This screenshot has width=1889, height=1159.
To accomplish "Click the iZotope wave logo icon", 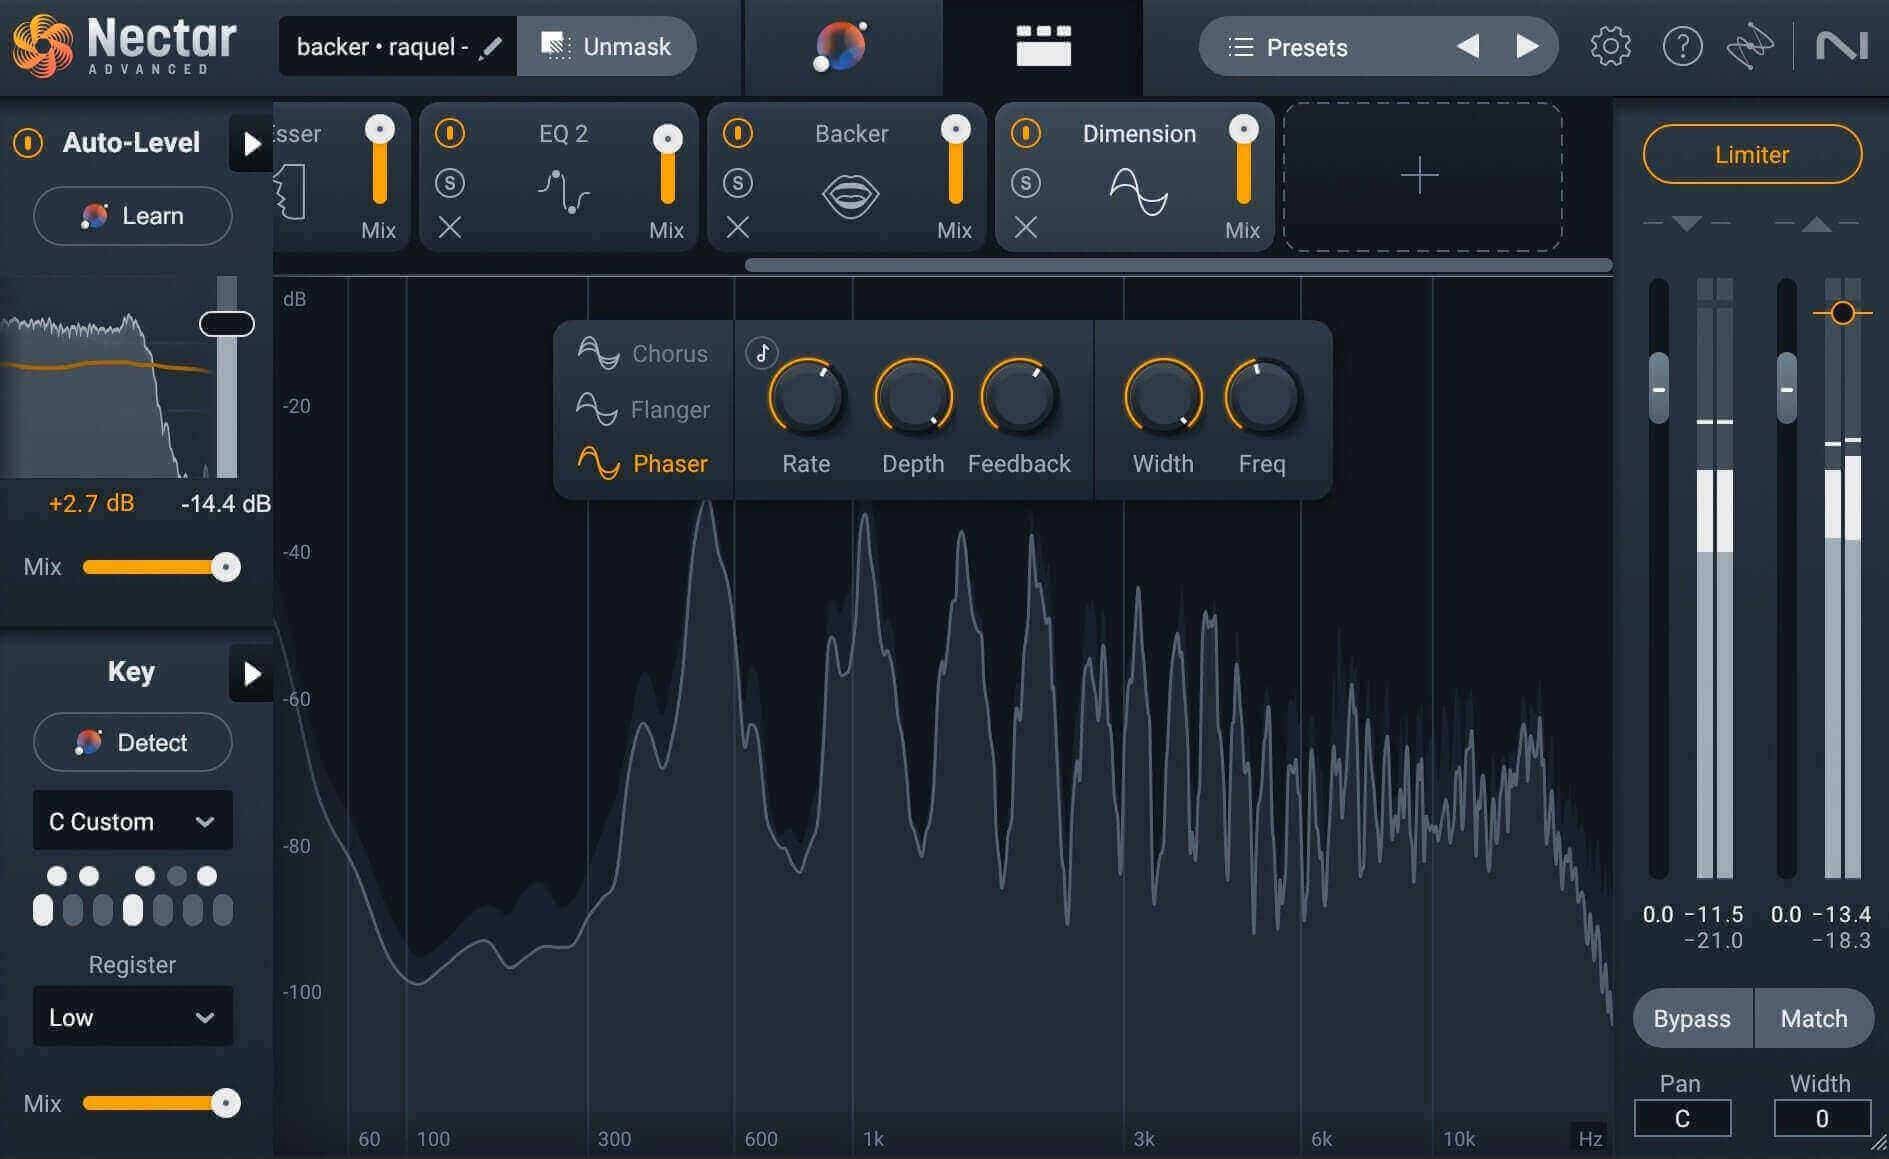I will click(x=1750, y=46).
